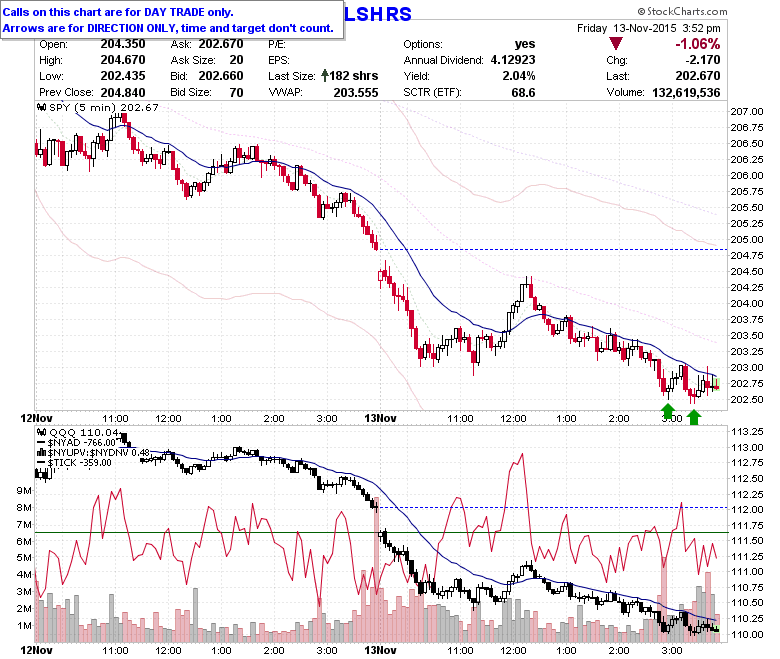Click the Yield value 2.04%
This screenshot has height=659, width=780.
click(519, 76)
